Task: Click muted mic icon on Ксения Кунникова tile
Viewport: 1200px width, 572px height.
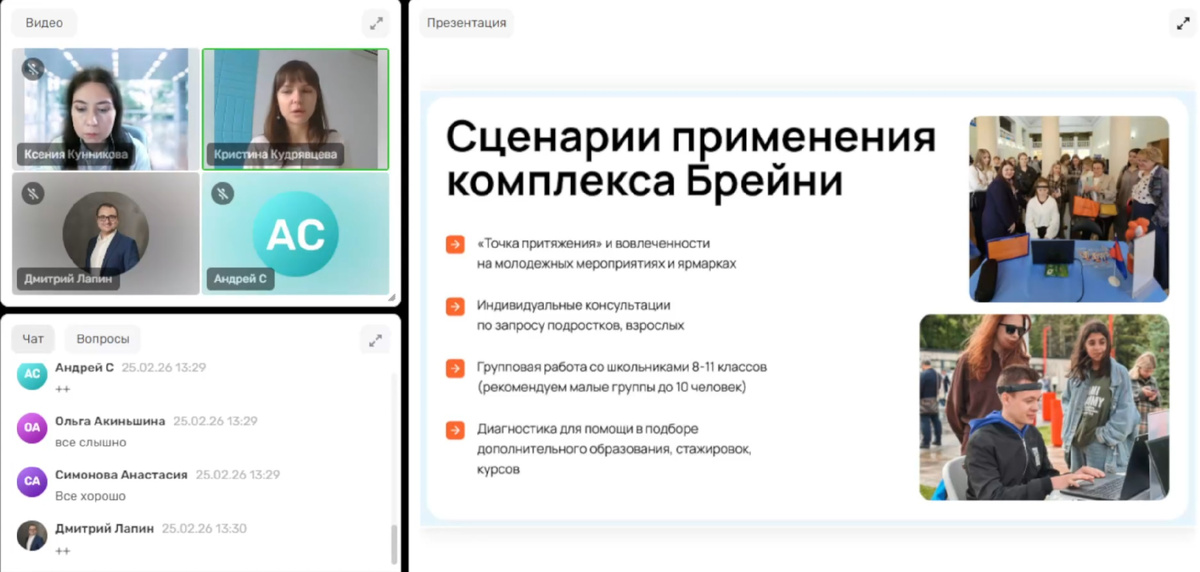Action: coord(33,69)
